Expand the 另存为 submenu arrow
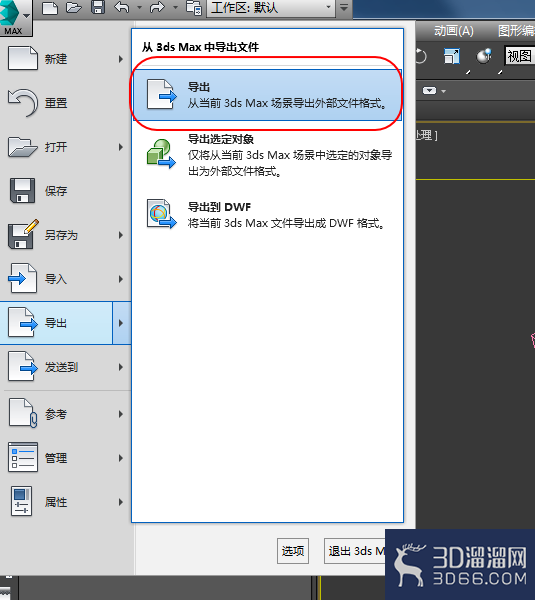Viewport: 535px width, 600px height. (121, 235)
